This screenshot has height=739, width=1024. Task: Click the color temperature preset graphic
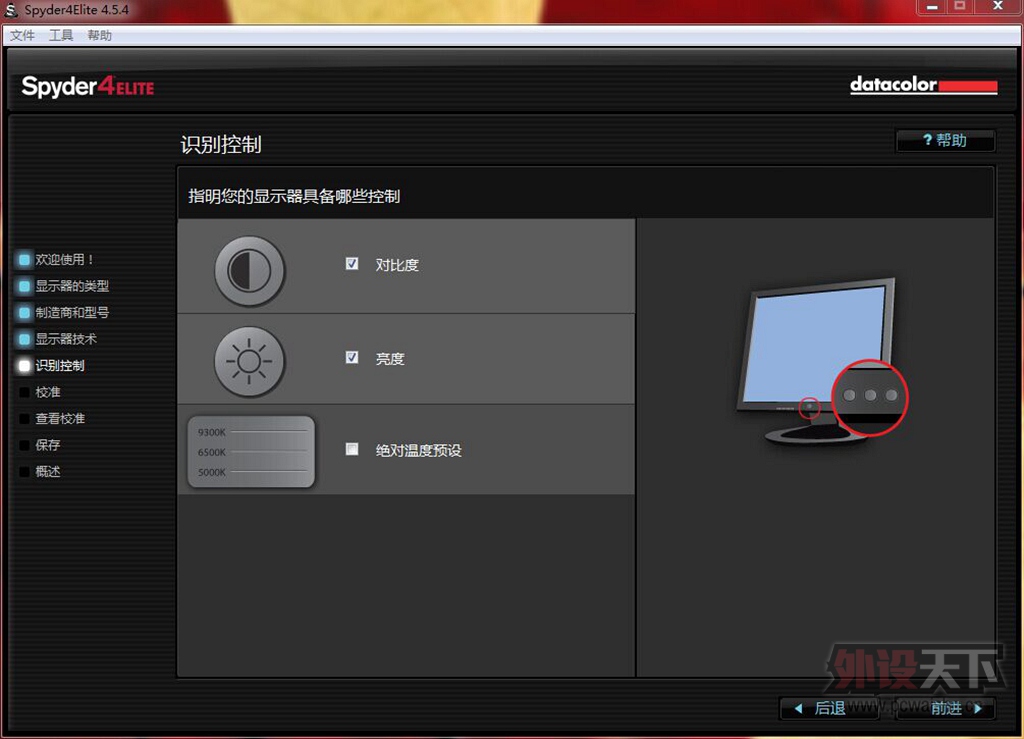(x=251, y=452)
